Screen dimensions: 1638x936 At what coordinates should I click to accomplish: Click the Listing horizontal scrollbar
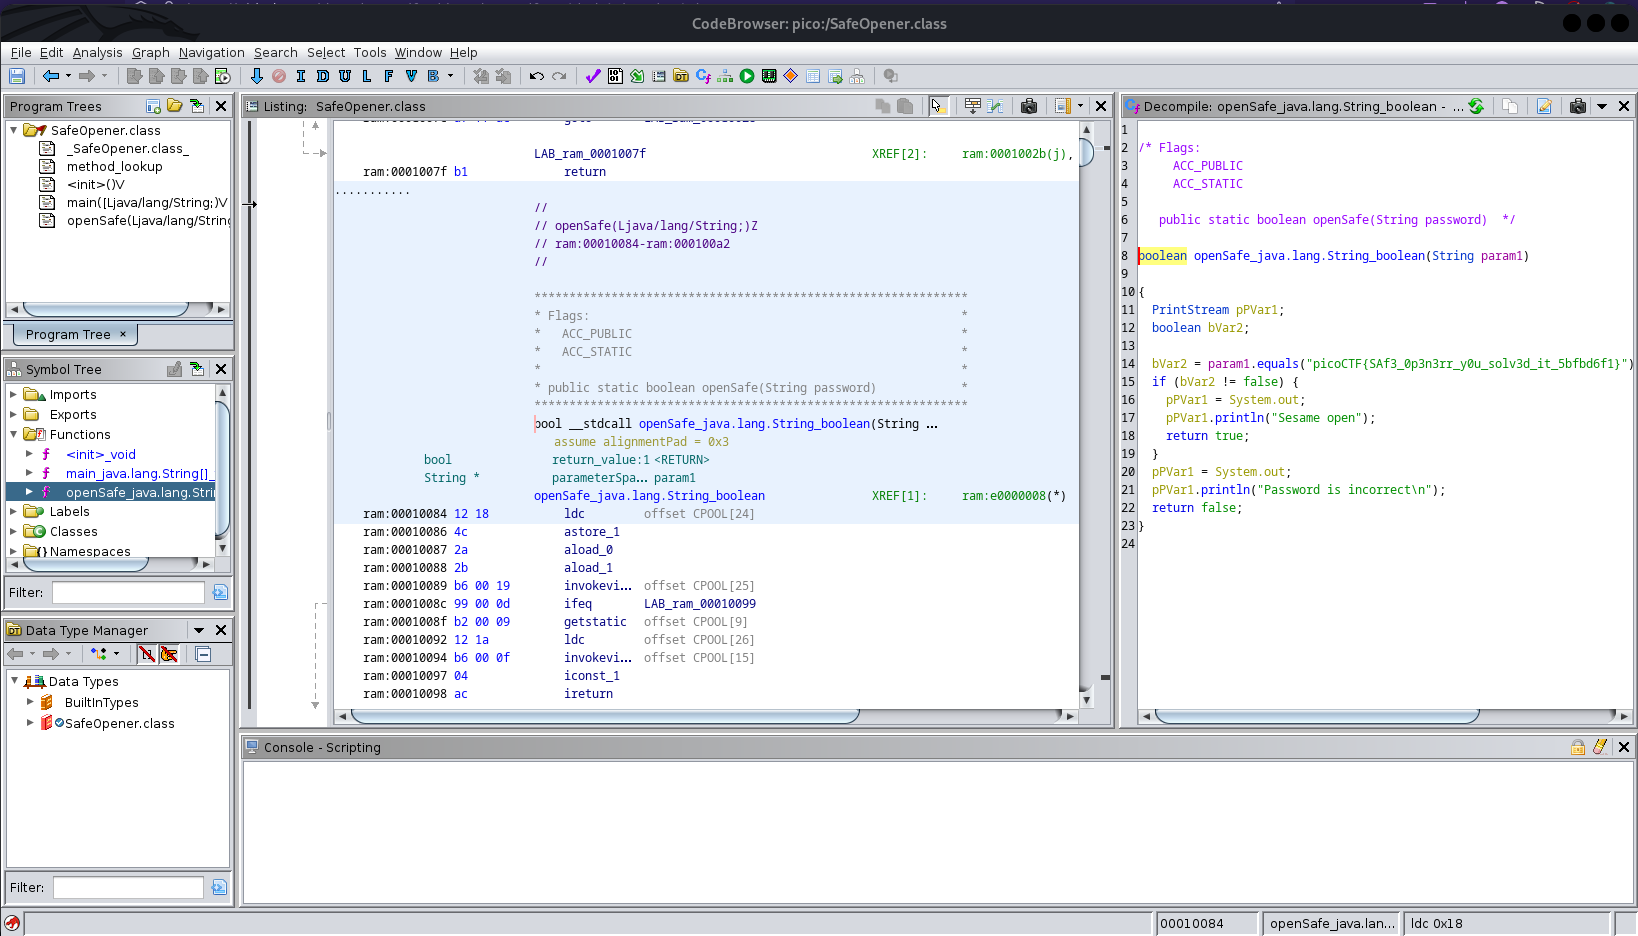(605, 716)
